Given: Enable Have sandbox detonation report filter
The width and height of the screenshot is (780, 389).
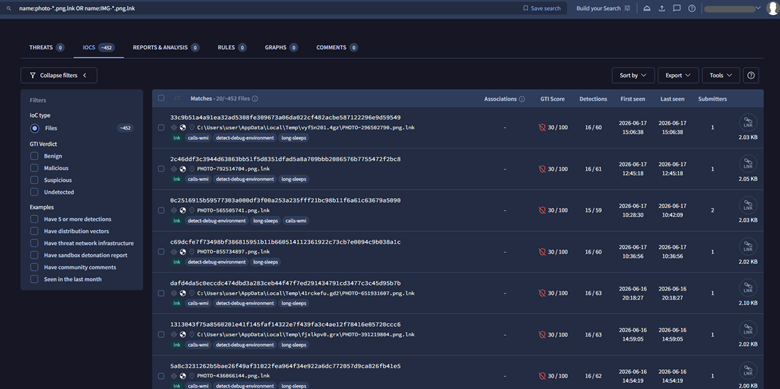Looking at the screenshot, I should (34, 255).
